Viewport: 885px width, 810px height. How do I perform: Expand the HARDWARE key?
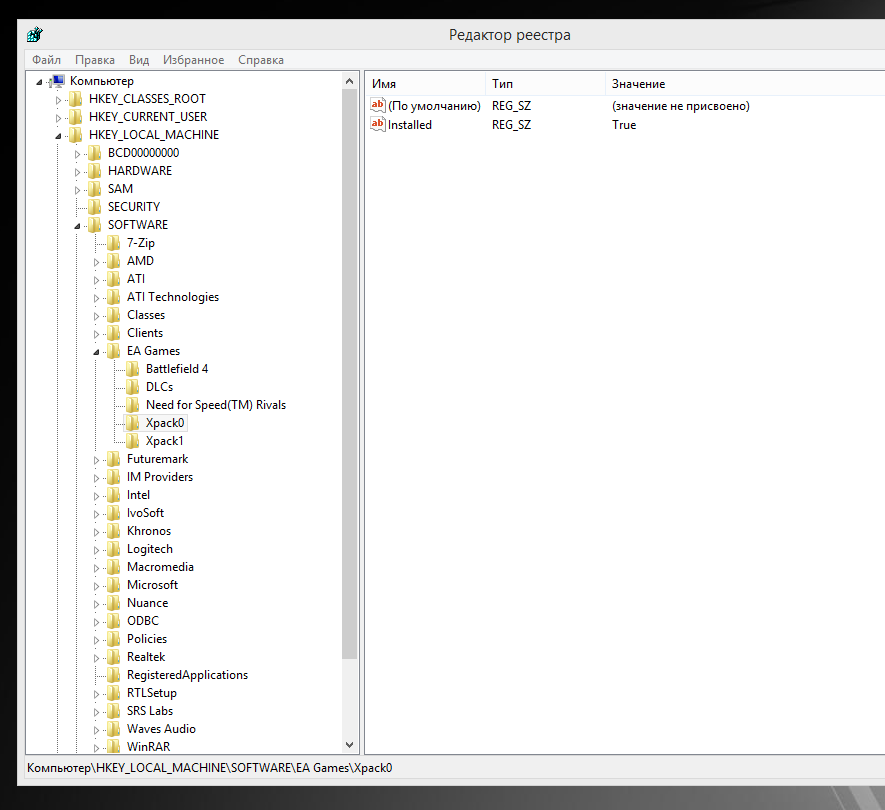tap(77, 172)
